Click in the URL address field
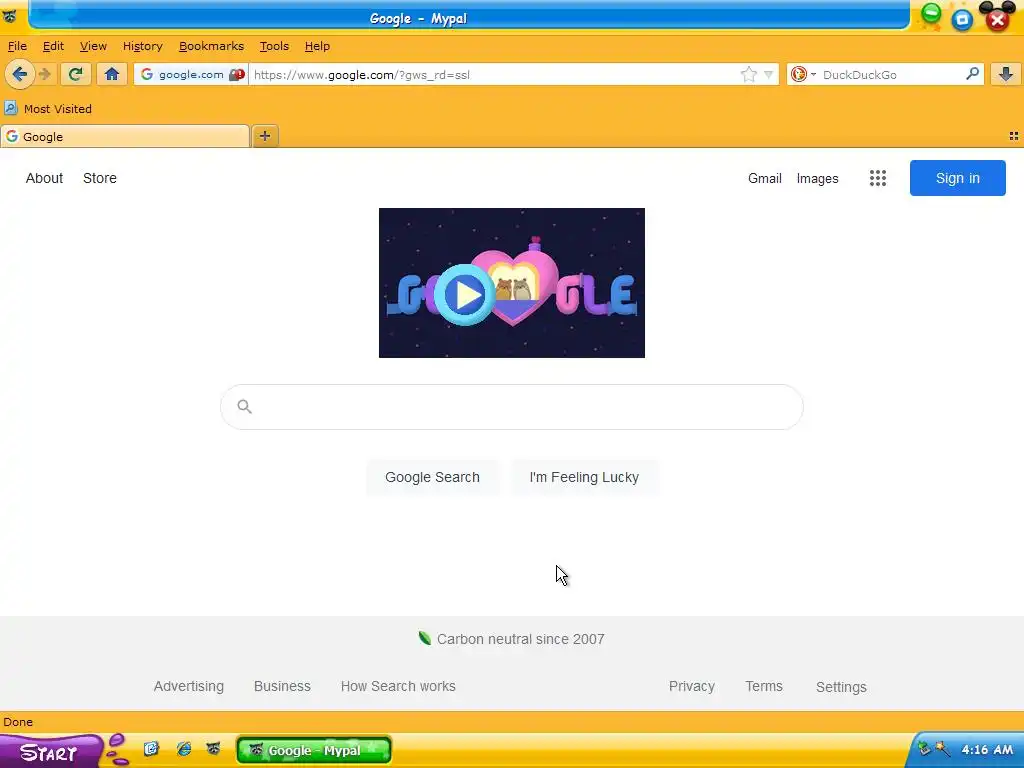Image resolution: width=1024 pixels, height=768 pixels. 494,74
